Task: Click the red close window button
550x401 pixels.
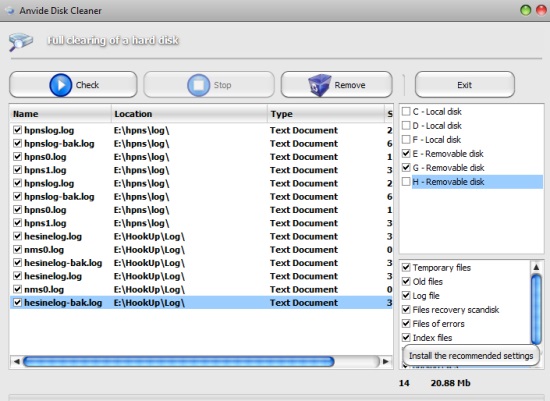Action: [x=541, y=10]
